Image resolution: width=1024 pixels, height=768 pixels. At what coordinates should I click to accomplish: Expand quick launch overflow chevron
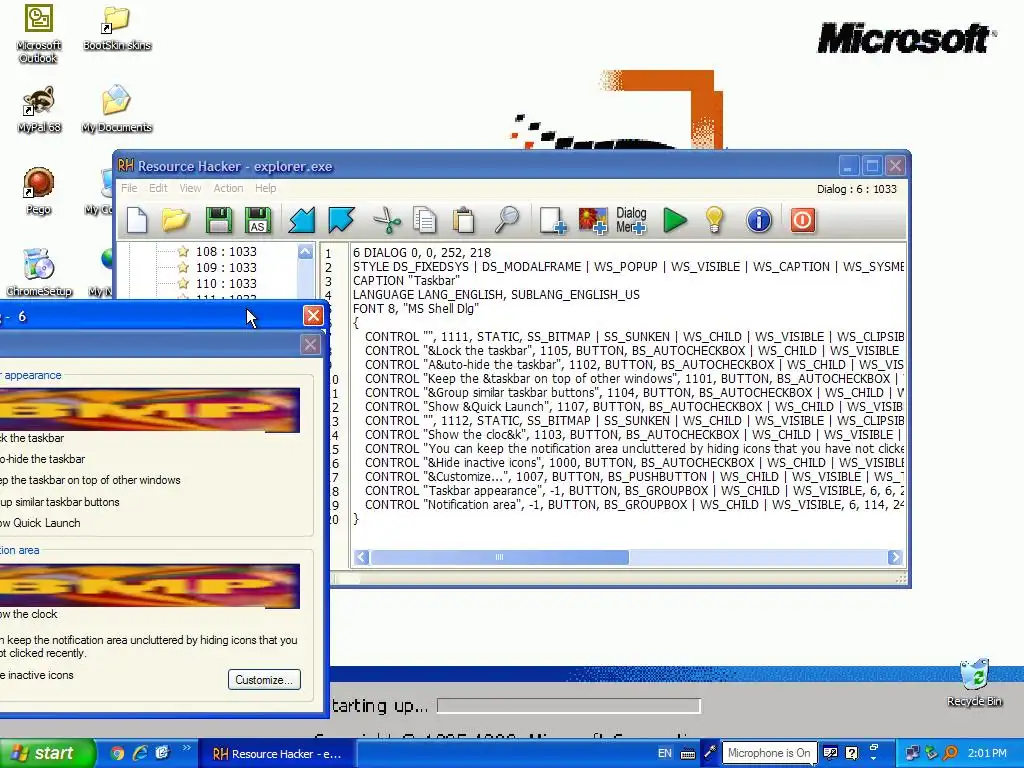point(187,748)
